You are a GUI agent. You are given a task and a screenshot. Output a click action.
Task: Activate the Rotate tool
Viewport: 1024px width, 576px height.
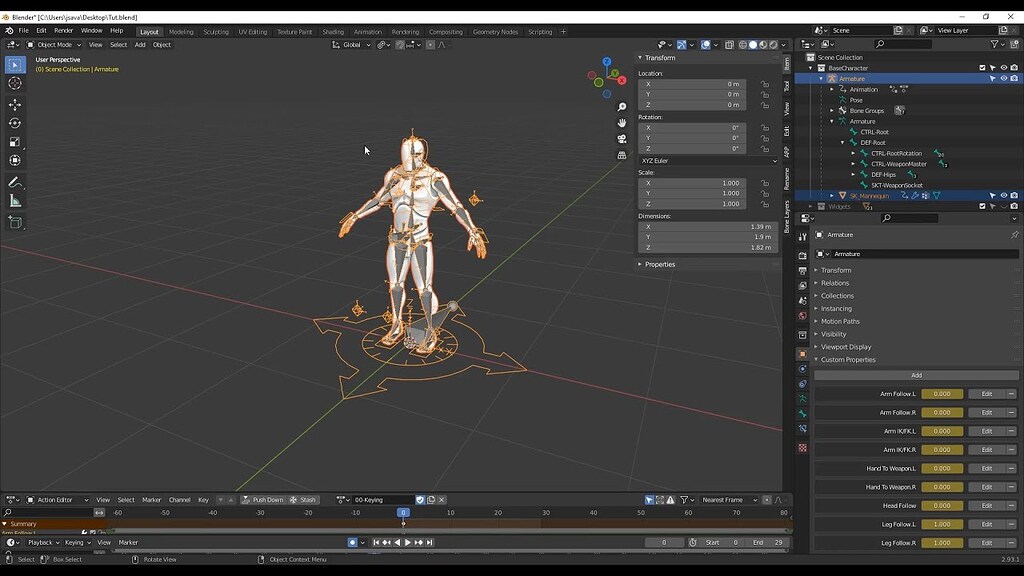(15, 123)
